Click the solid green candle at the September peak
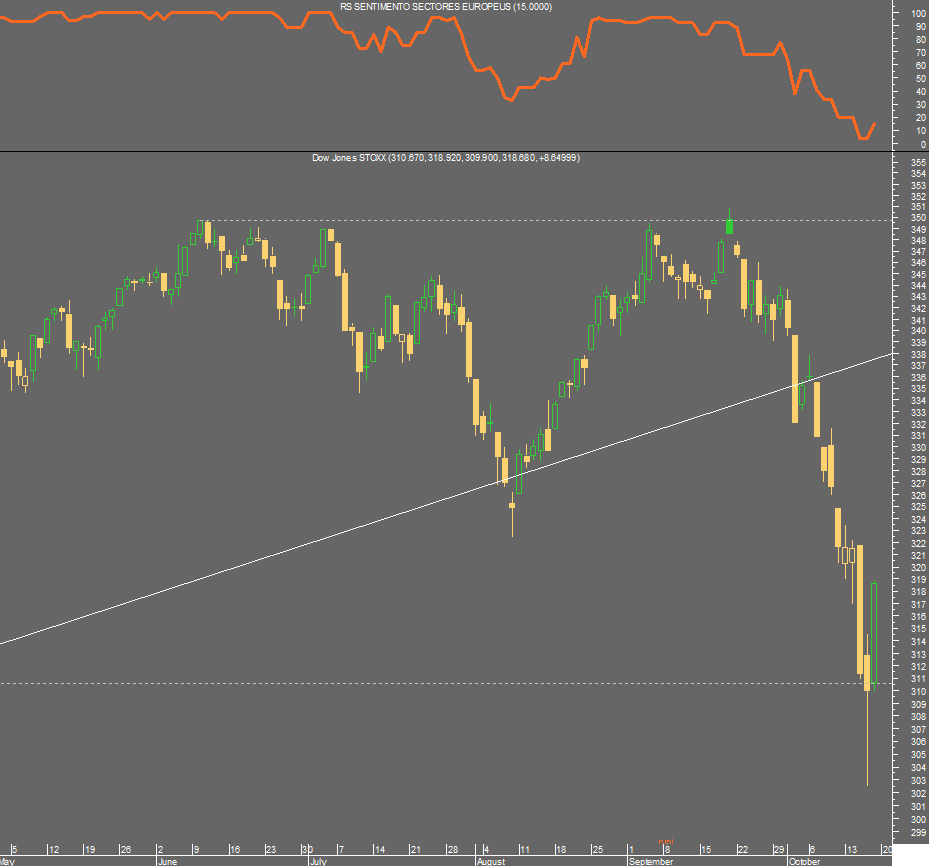The image size is (929, 866). (729, 226)
